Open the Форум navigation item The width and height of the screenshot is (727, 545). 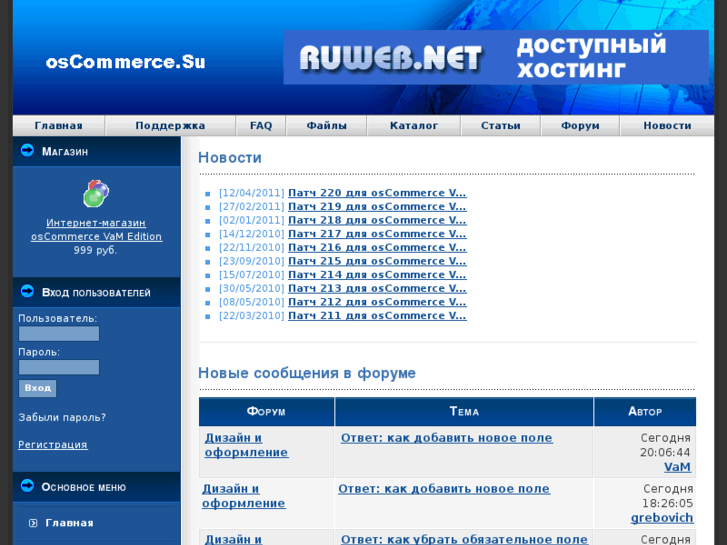(x=580, y=126)
